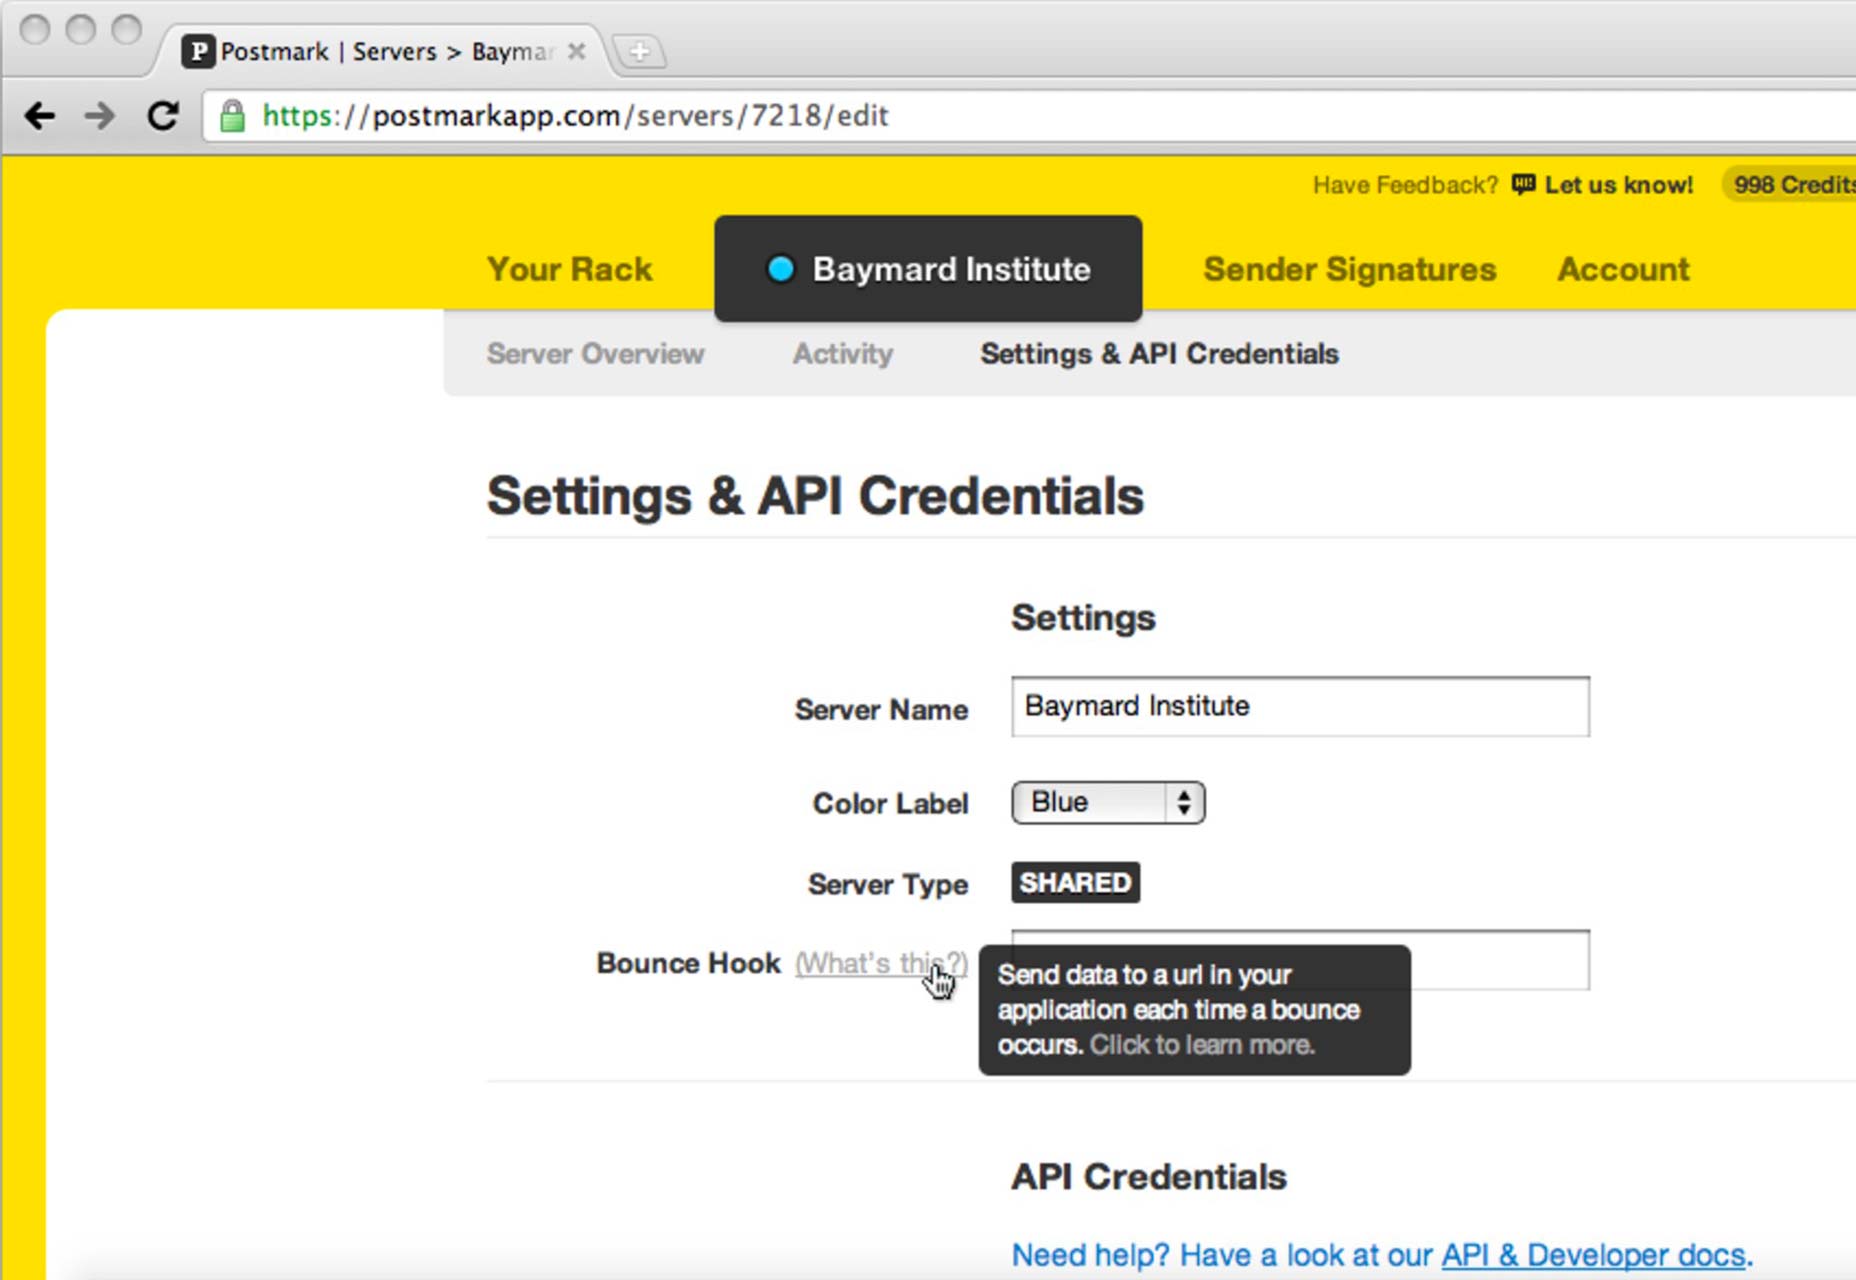This screenshot has width=1856, height=1280.
Task: Click the browser forward arrow
Action: pos(100,116)
